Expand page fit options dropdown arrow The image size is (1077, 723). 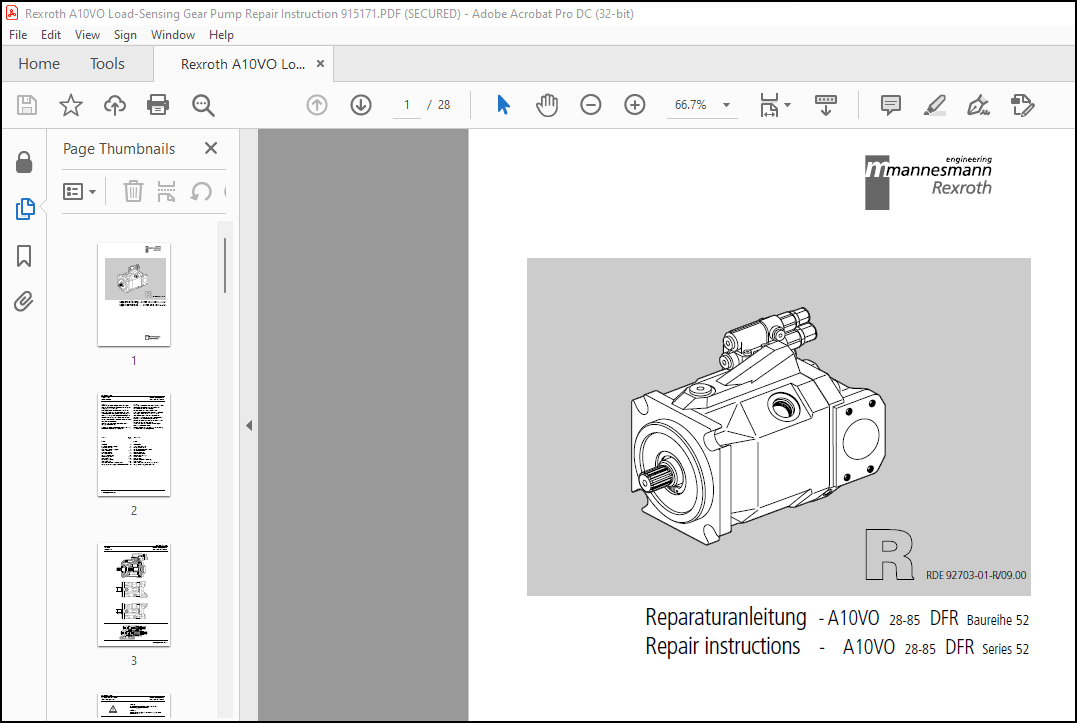point(787,105)
